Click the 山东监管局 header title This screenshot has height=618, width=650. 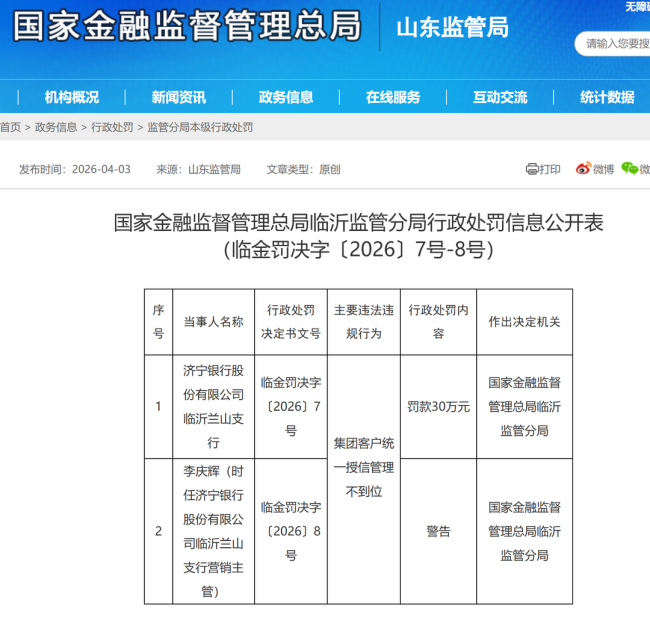click(452, 28)
